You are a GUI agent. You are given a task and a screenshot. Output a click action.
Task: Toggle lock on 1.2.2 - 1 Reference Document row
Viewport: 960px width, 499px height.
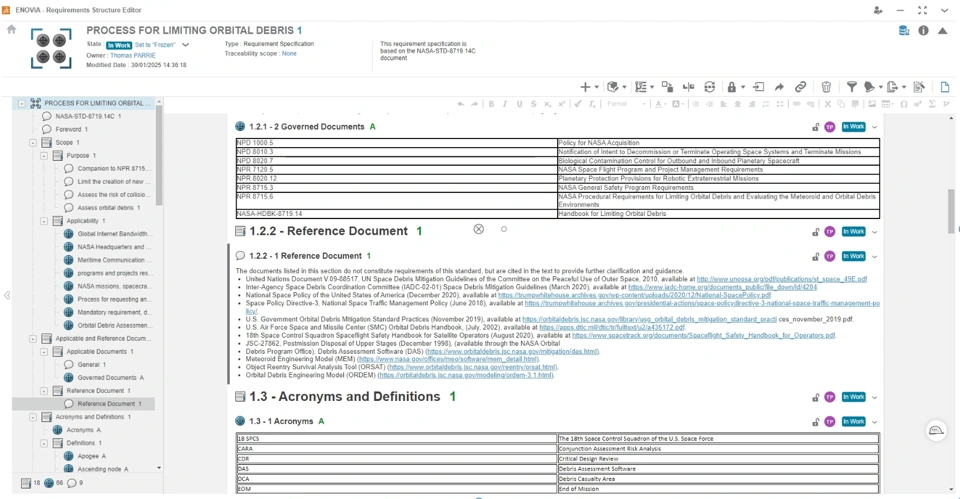tap(816, 257)
